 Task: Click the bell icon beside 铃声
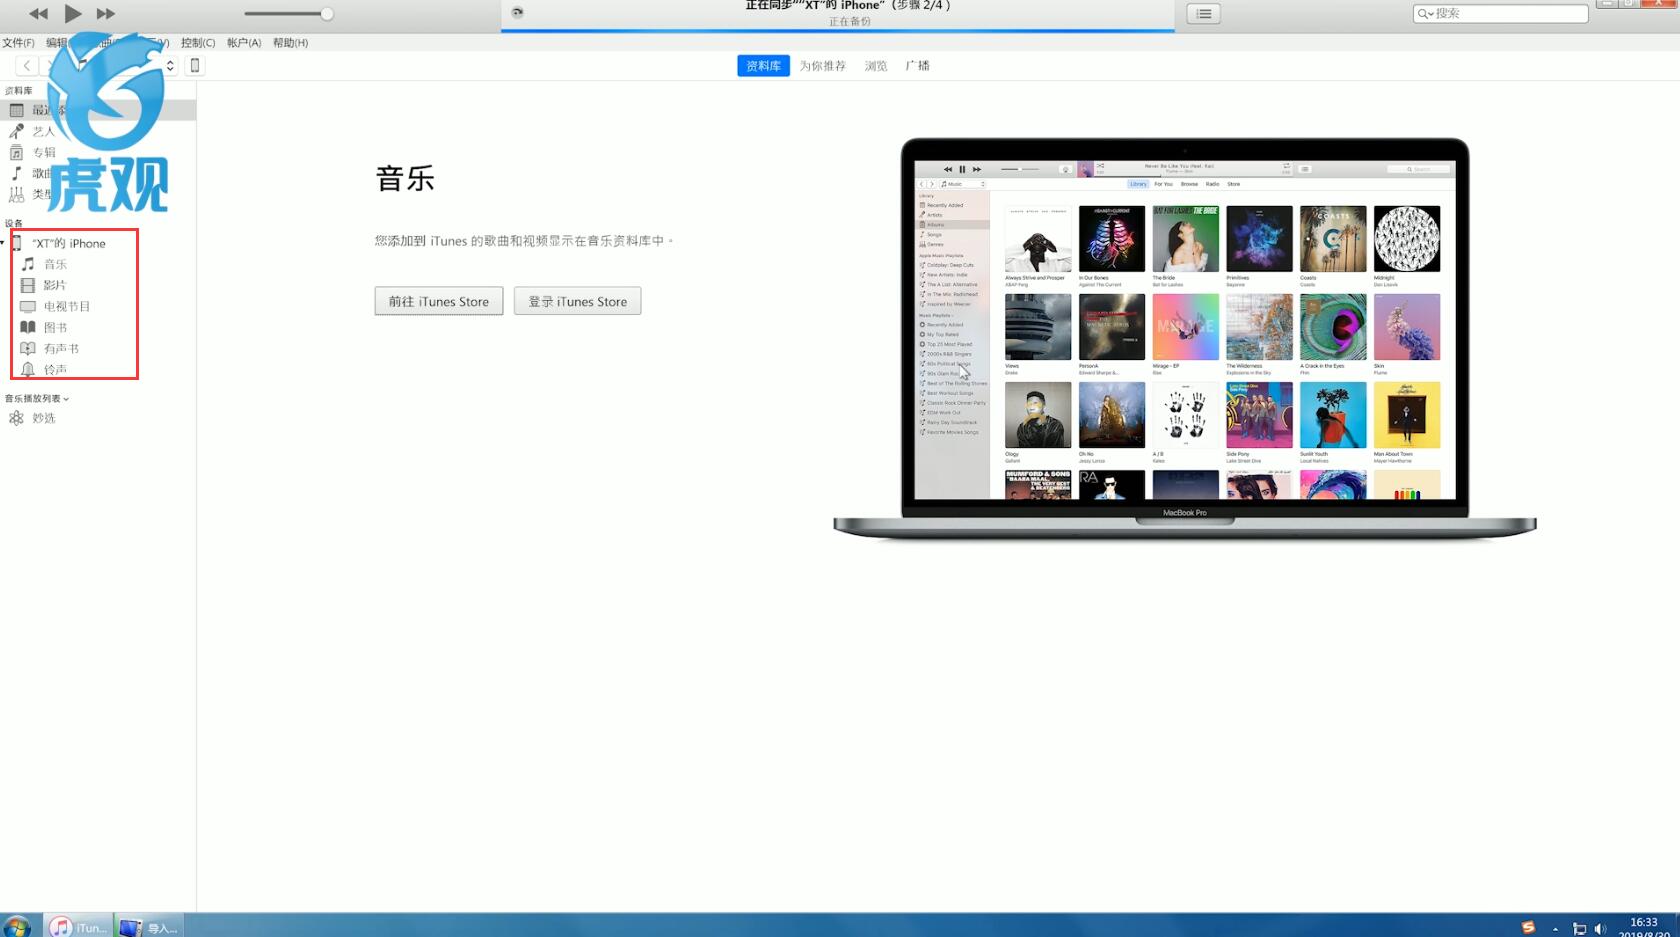coord(28,369)
